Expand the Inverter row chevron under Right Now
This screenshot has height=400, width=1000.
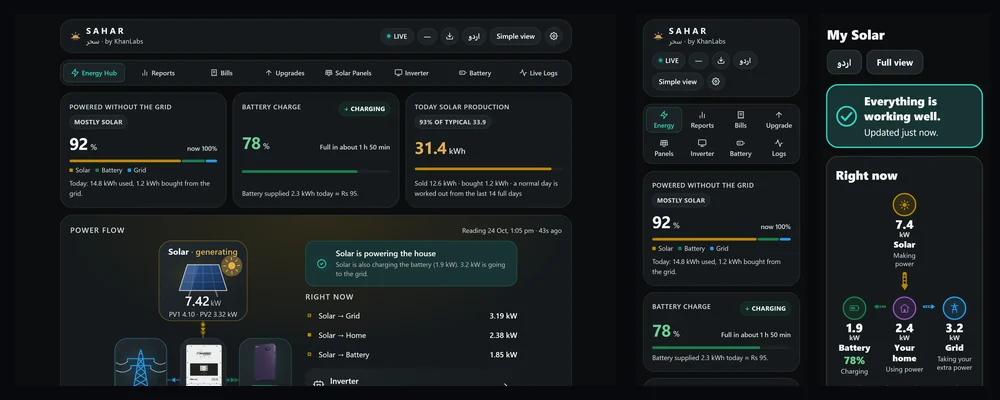pyautogui.click(x=506, y=384)
